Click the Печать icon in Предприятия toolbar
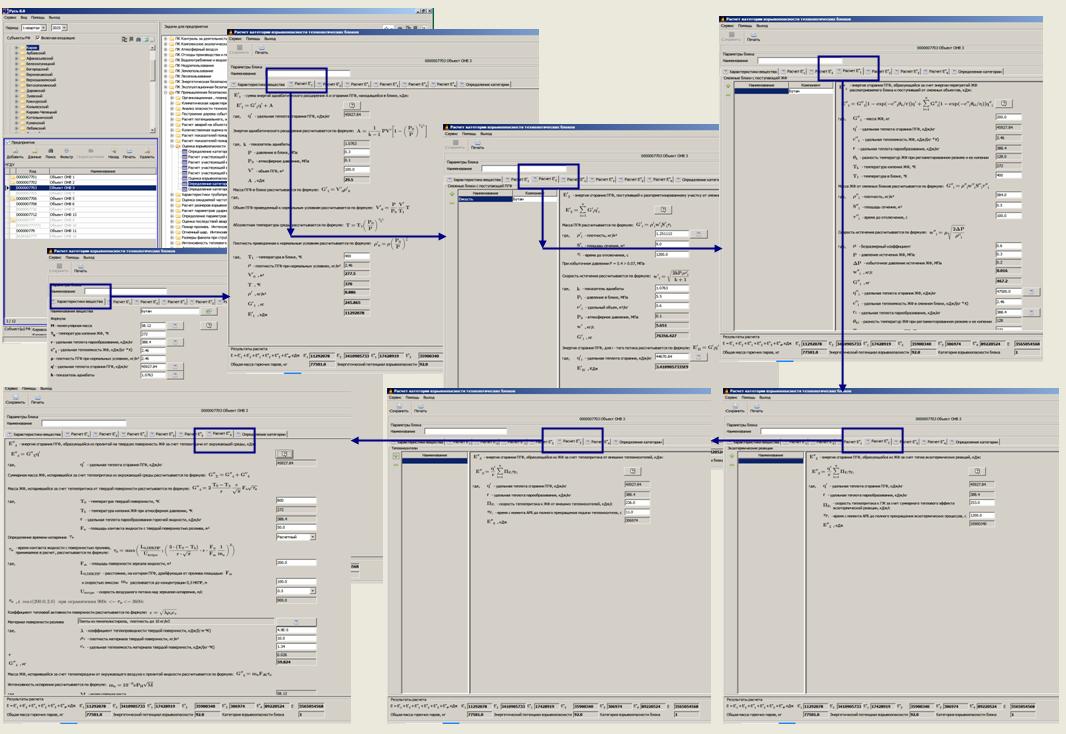Image resolution: width=1066 pixels, height=734 pixels. (129, 153)
